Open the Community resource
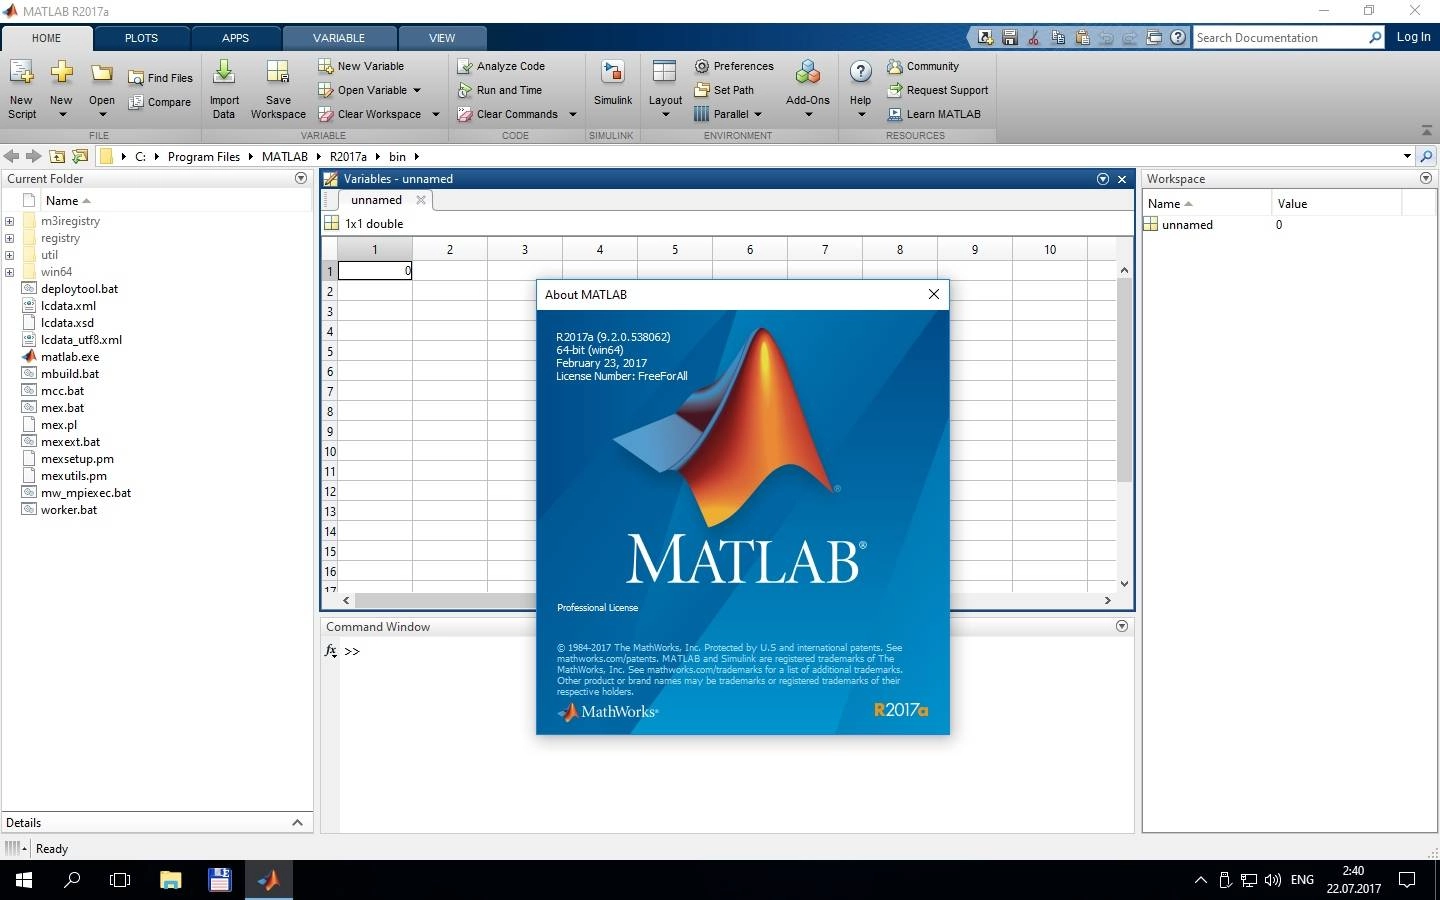The image size is (1440, 900). 923,66
